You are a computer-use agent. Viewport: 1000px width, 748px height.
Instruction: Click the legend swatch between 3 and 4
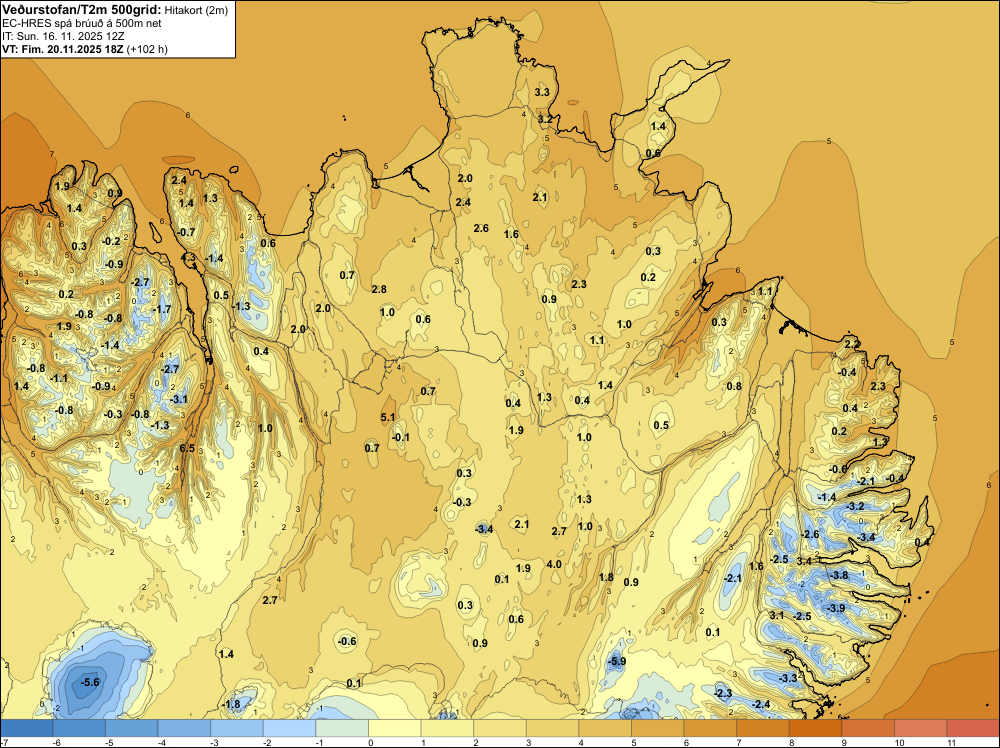click(552, 728)
